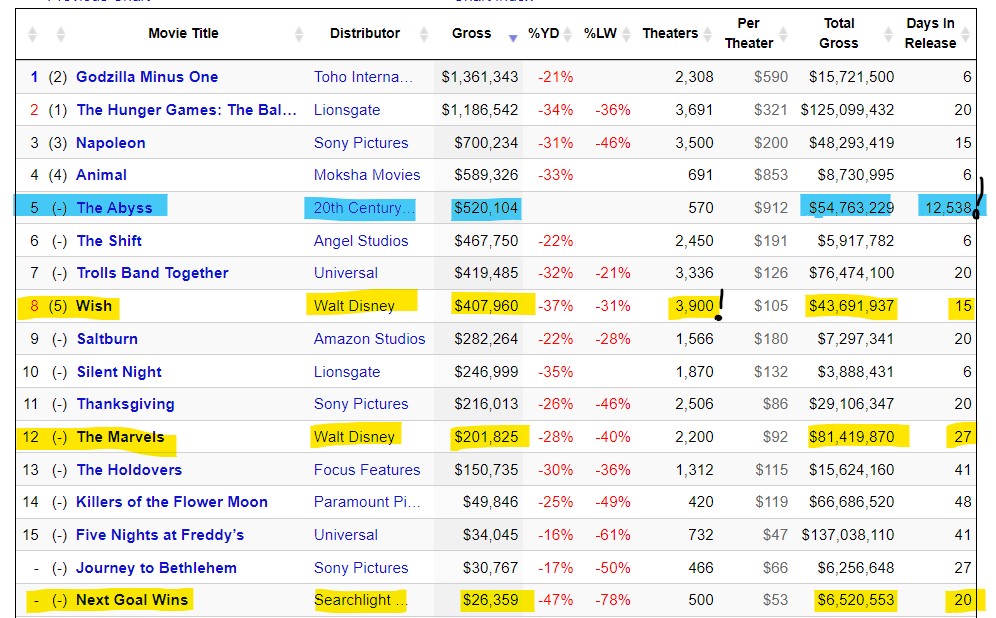This screenshot has width=996, height=618.
Task: Click the first rank column sort arrows
Action: (x=33, y=35)
